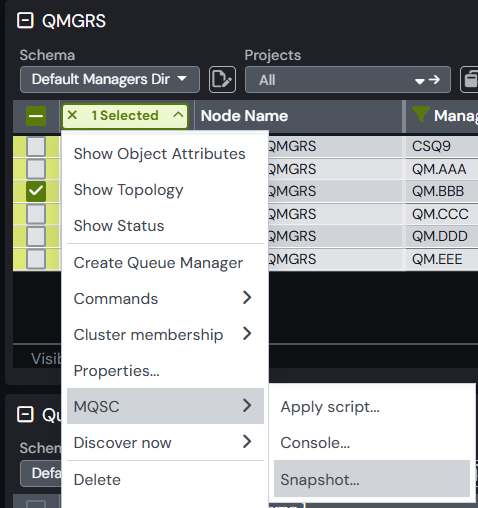The height and width of the screenshot is (508, 478).
Task: Clear selection with the X in 1 Selected
Action: tap(72, 115)
